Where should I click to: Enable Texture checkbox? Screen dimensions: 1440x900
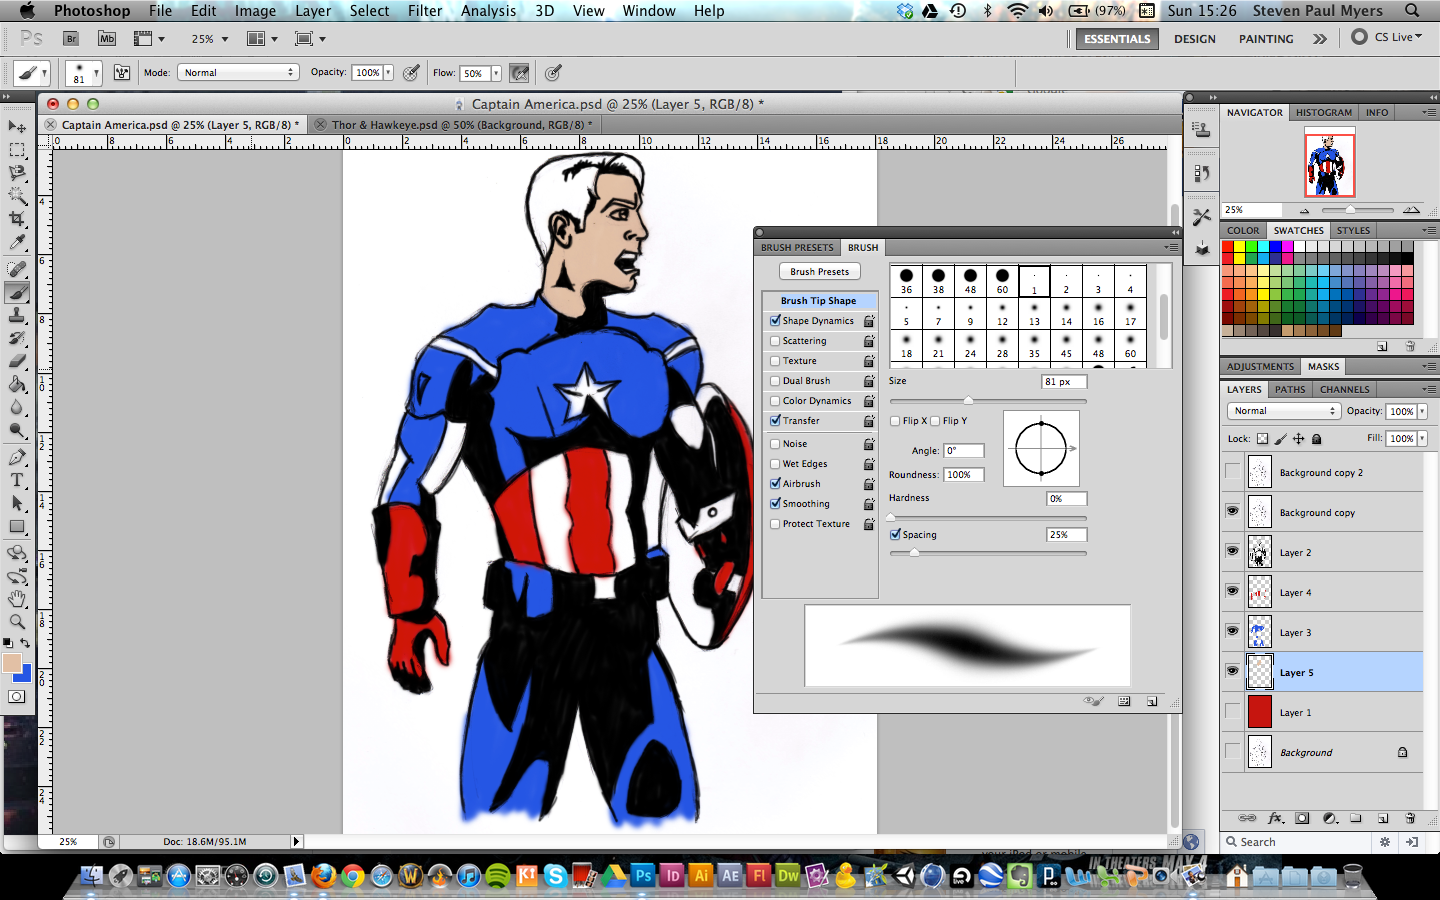pos(775,361)
